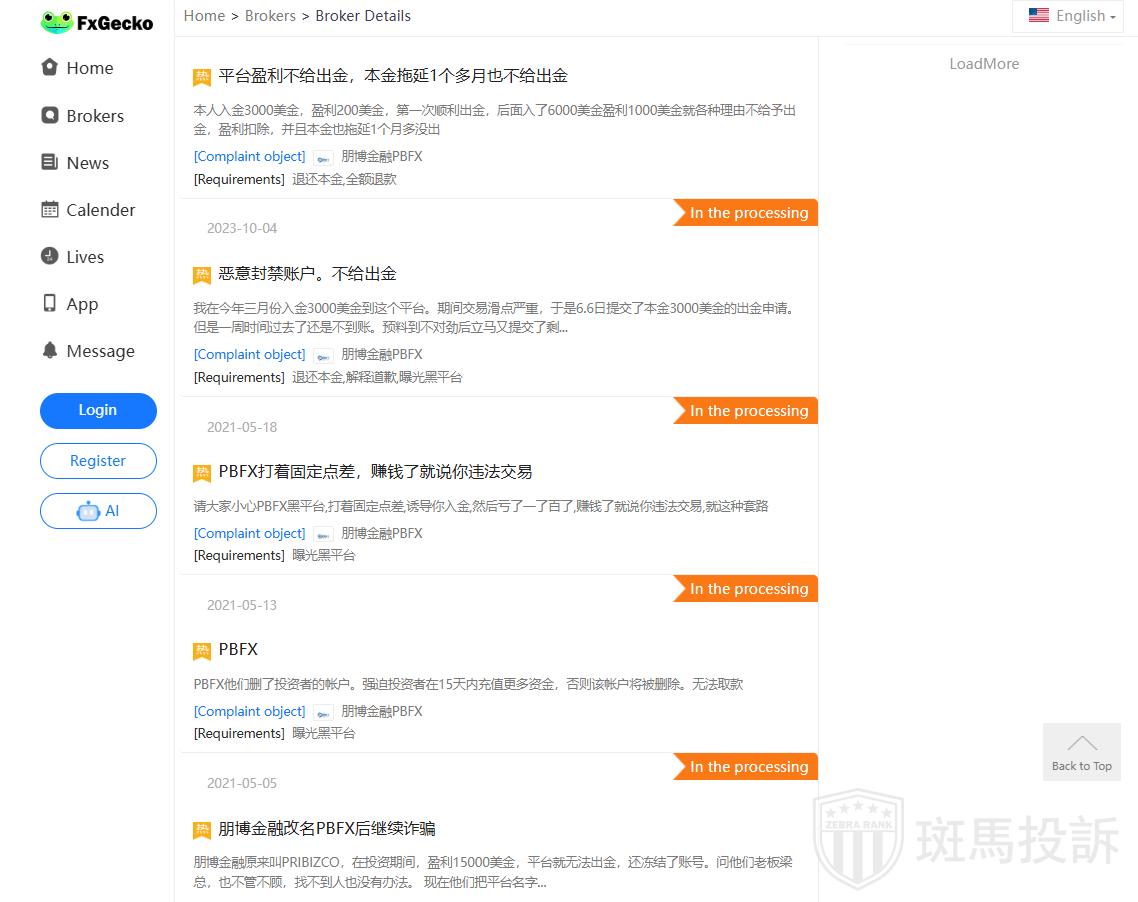Screen dimensions: 1138x902
Task: Click the FxGecko frog logo
Action: 57,22
